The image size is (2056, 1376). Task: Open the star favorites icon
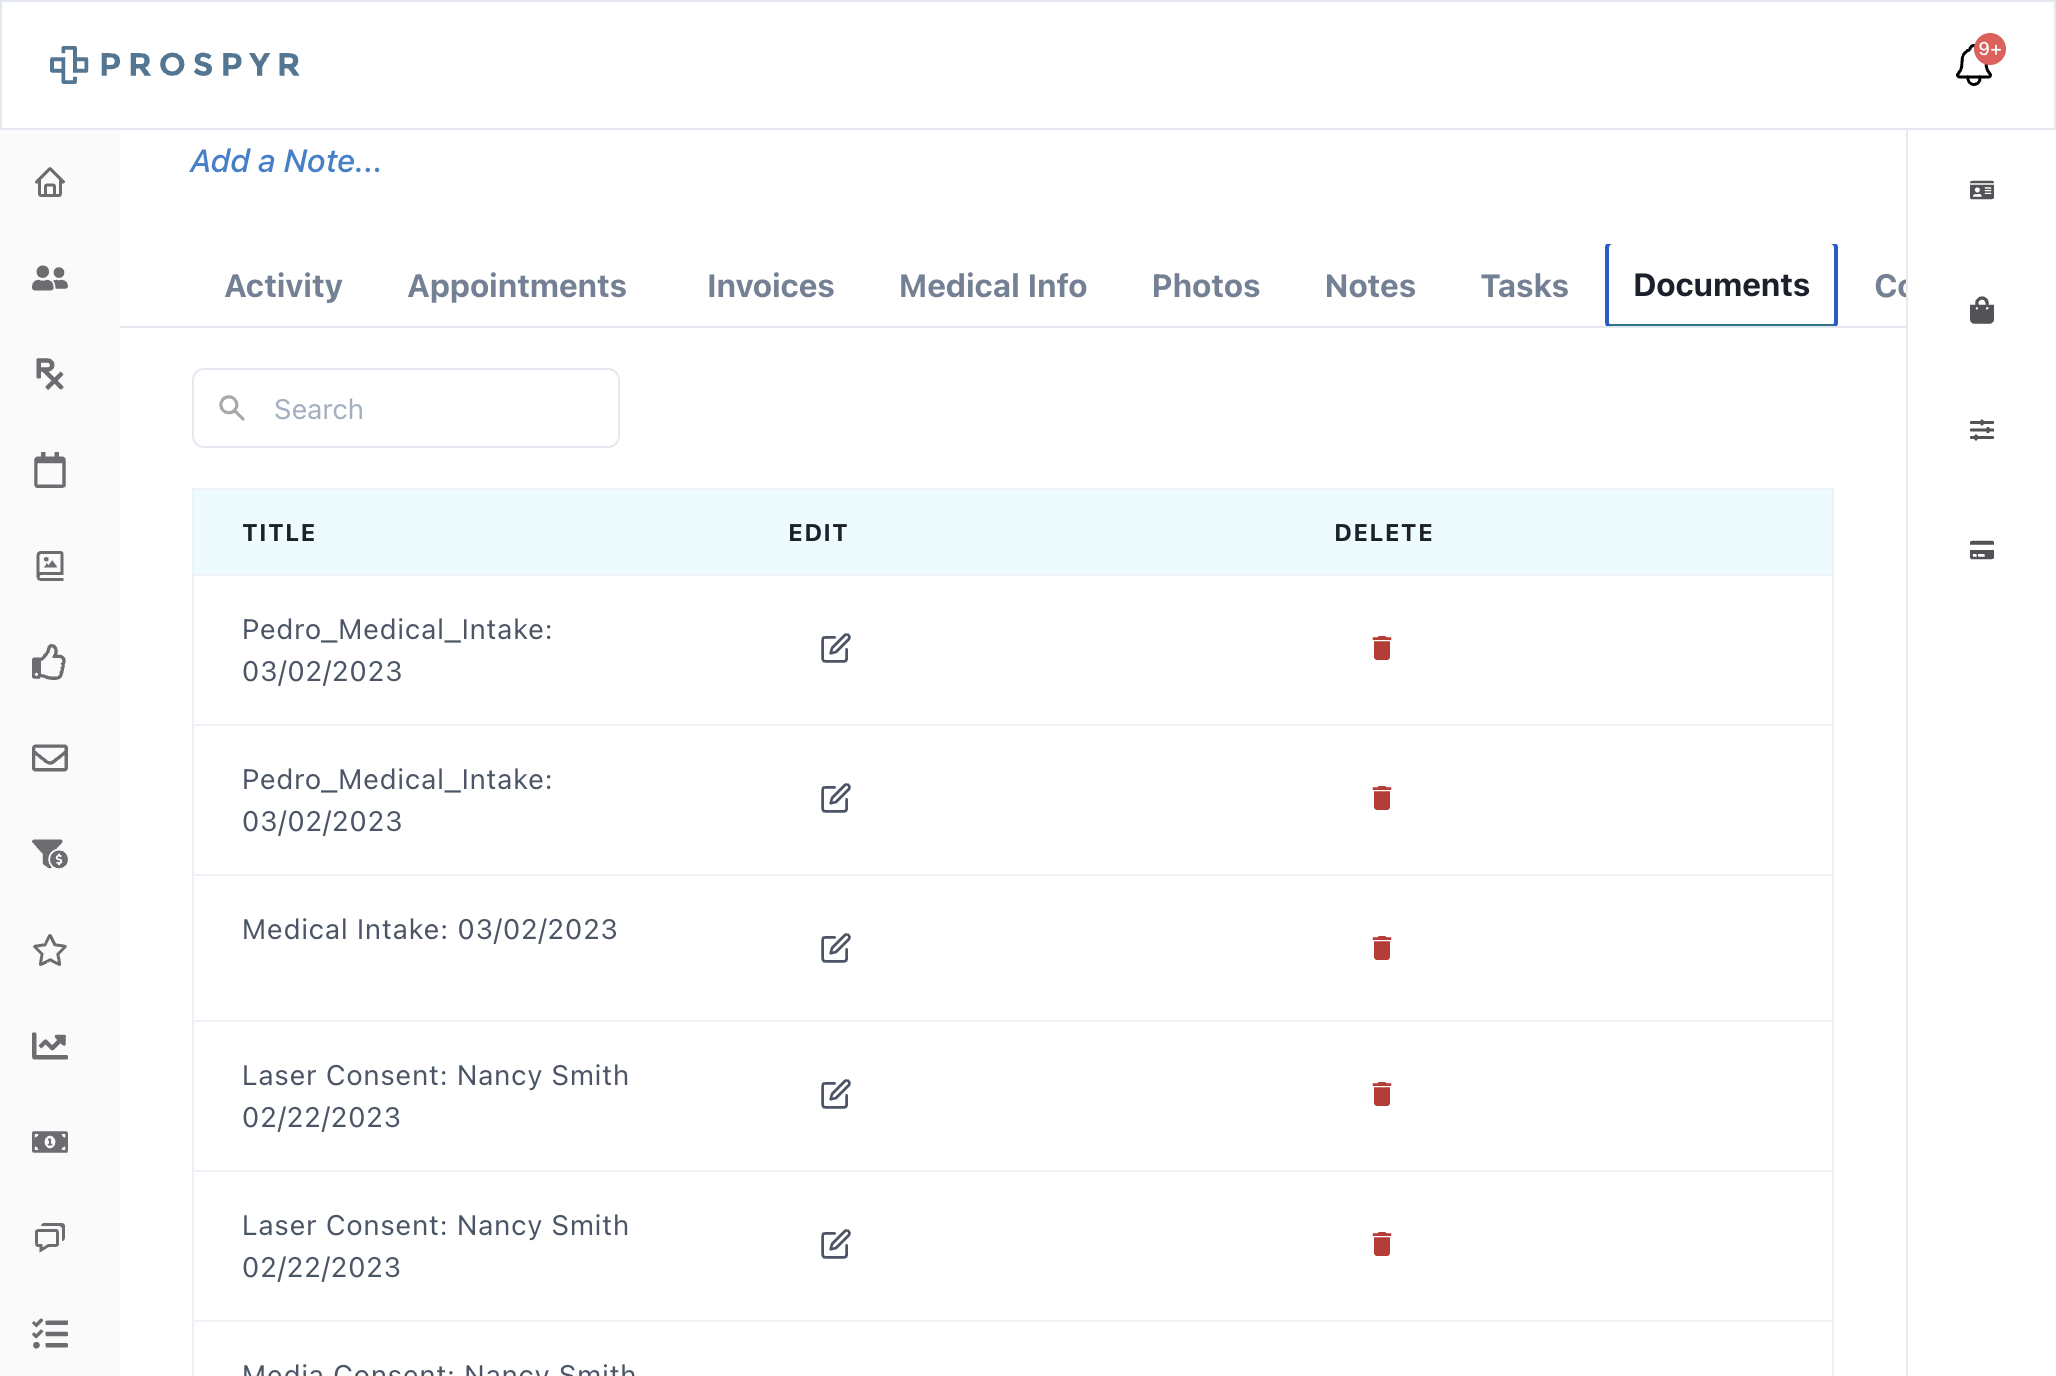pyautogui.click(x=50, y=950)
